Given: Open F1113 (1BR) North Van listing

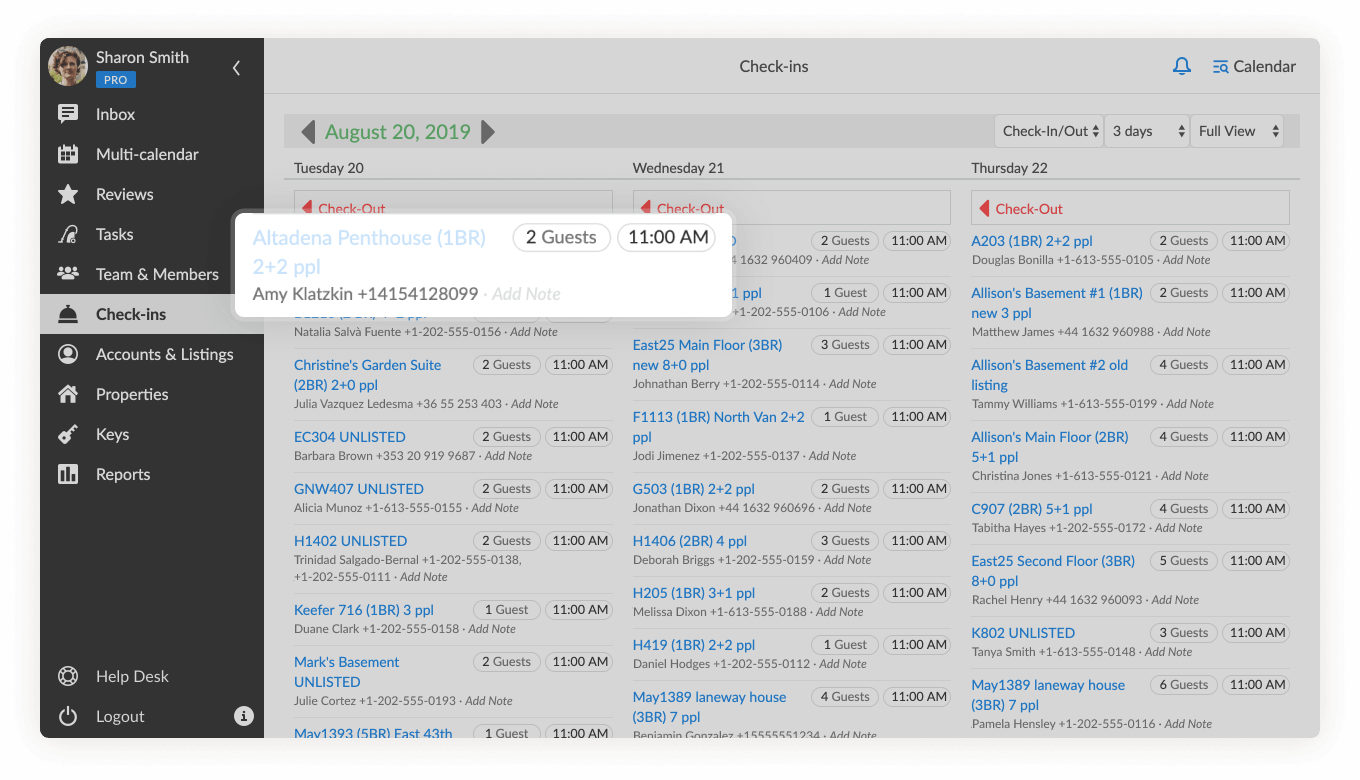Looking at the screenshot, I should click(x=719, y=427).
